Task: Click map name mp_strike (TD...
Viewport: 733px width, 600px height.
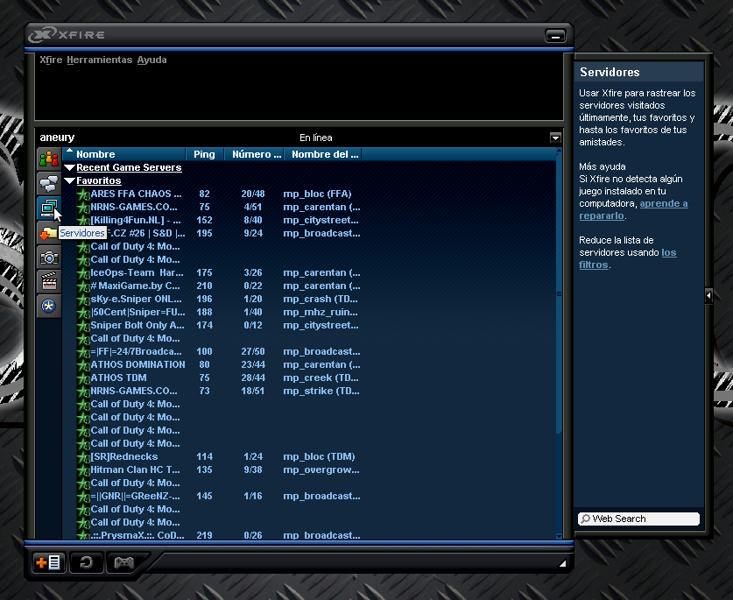Action: click(x=321, y=391)
